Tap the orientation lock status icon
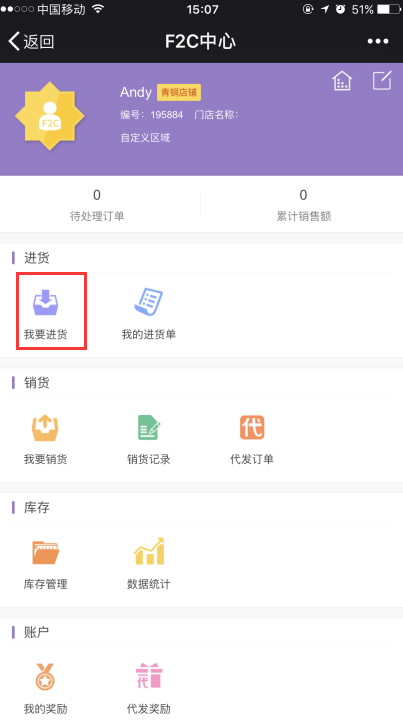The image size is (403, 726). coord(308,9)
